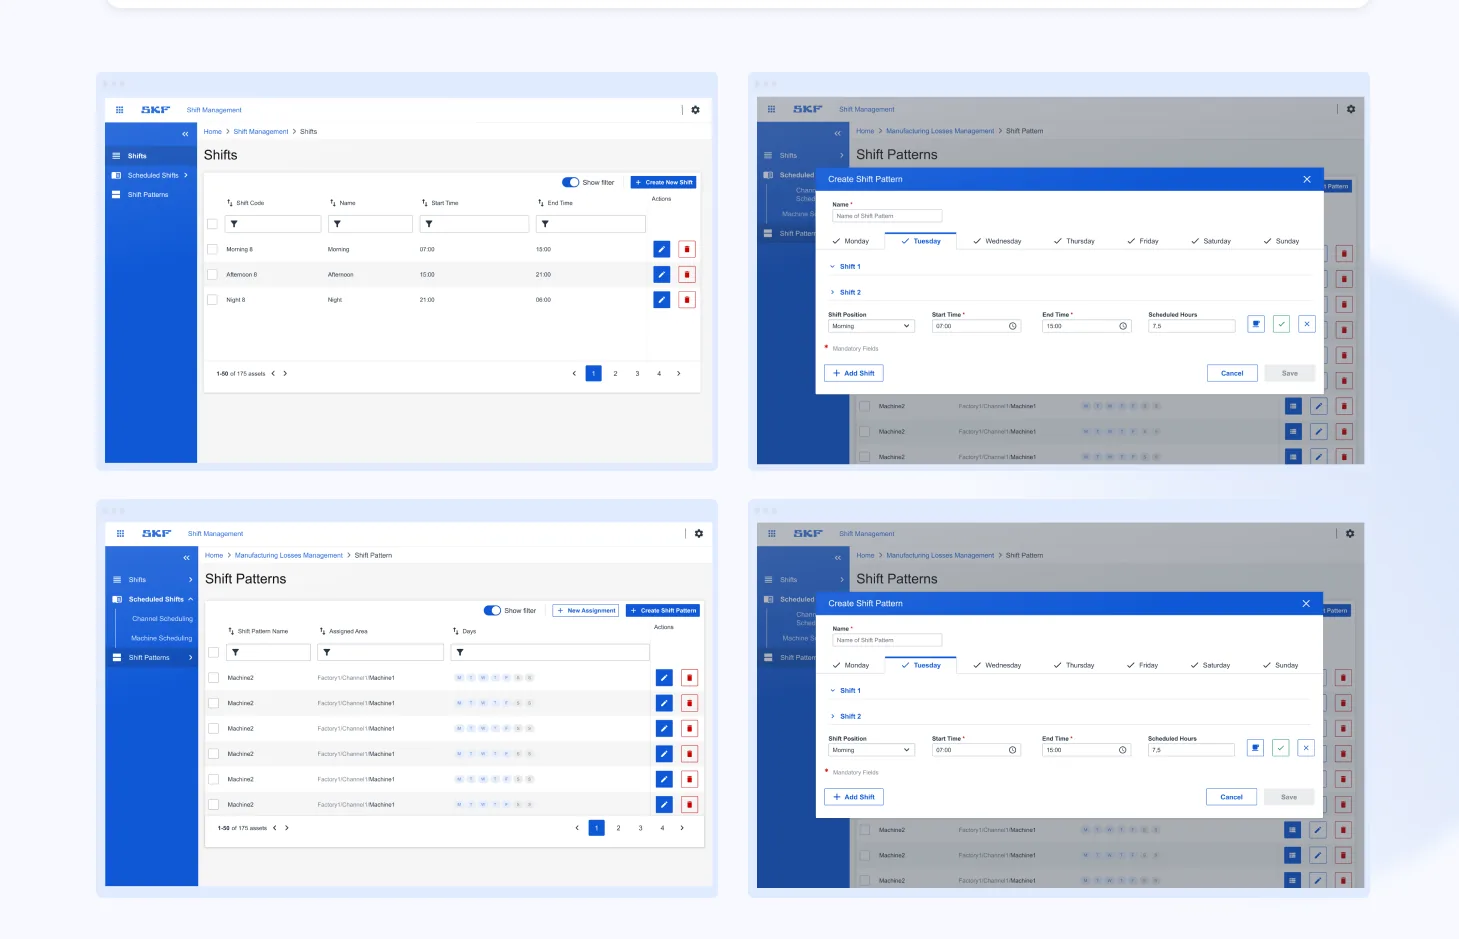Open the Shift Position dropdown in the upper dialog
The image size is (1459, 939).
pyautogui.click(x=871, y=326)
